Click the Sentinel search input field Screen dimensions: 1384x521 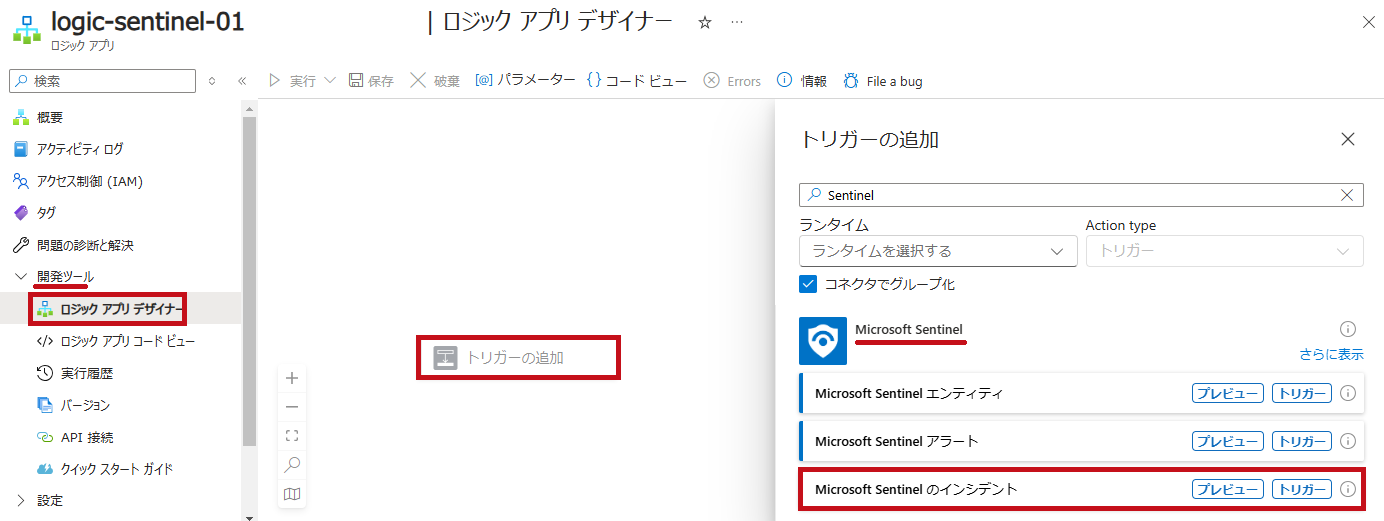point(1081,195)
